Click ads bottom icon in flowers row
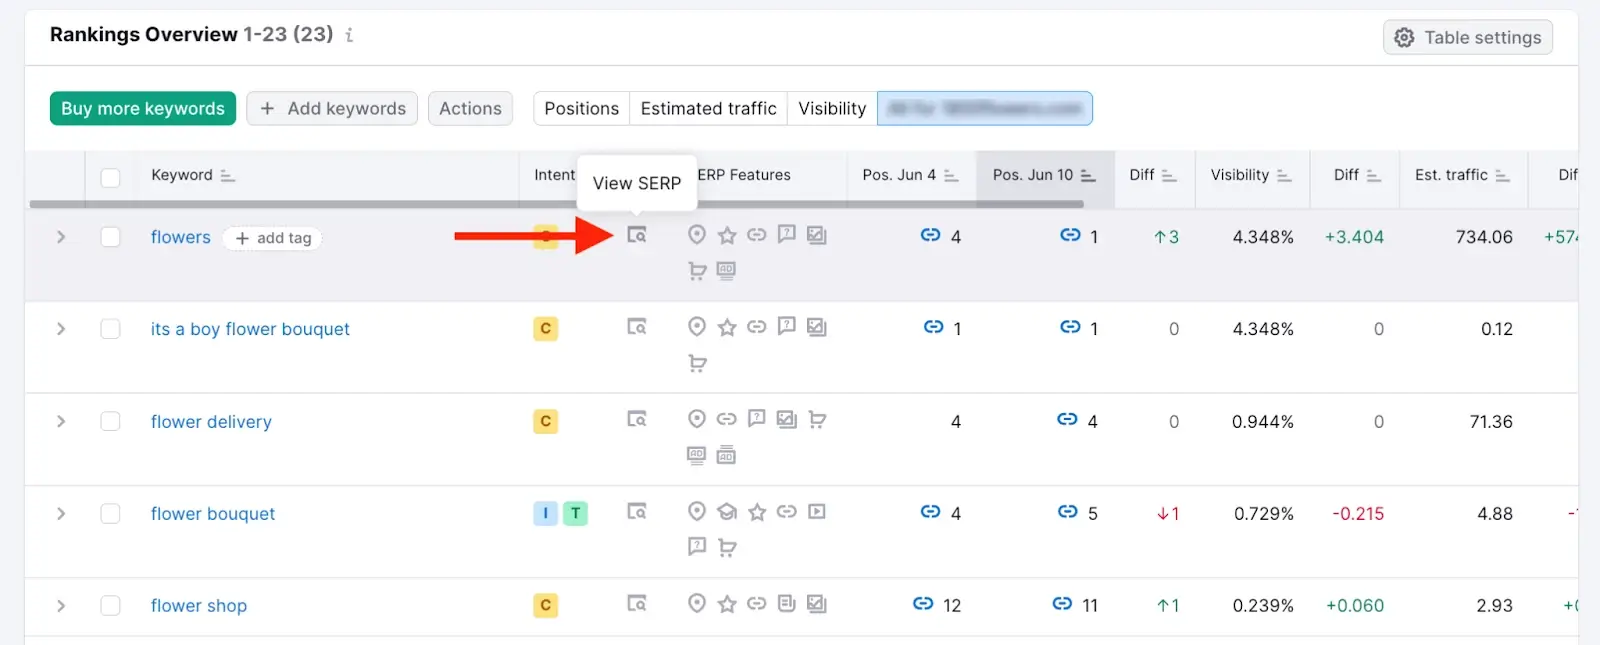The height and width of the screenshot is (645, 1600). click(x=727, y=270)
